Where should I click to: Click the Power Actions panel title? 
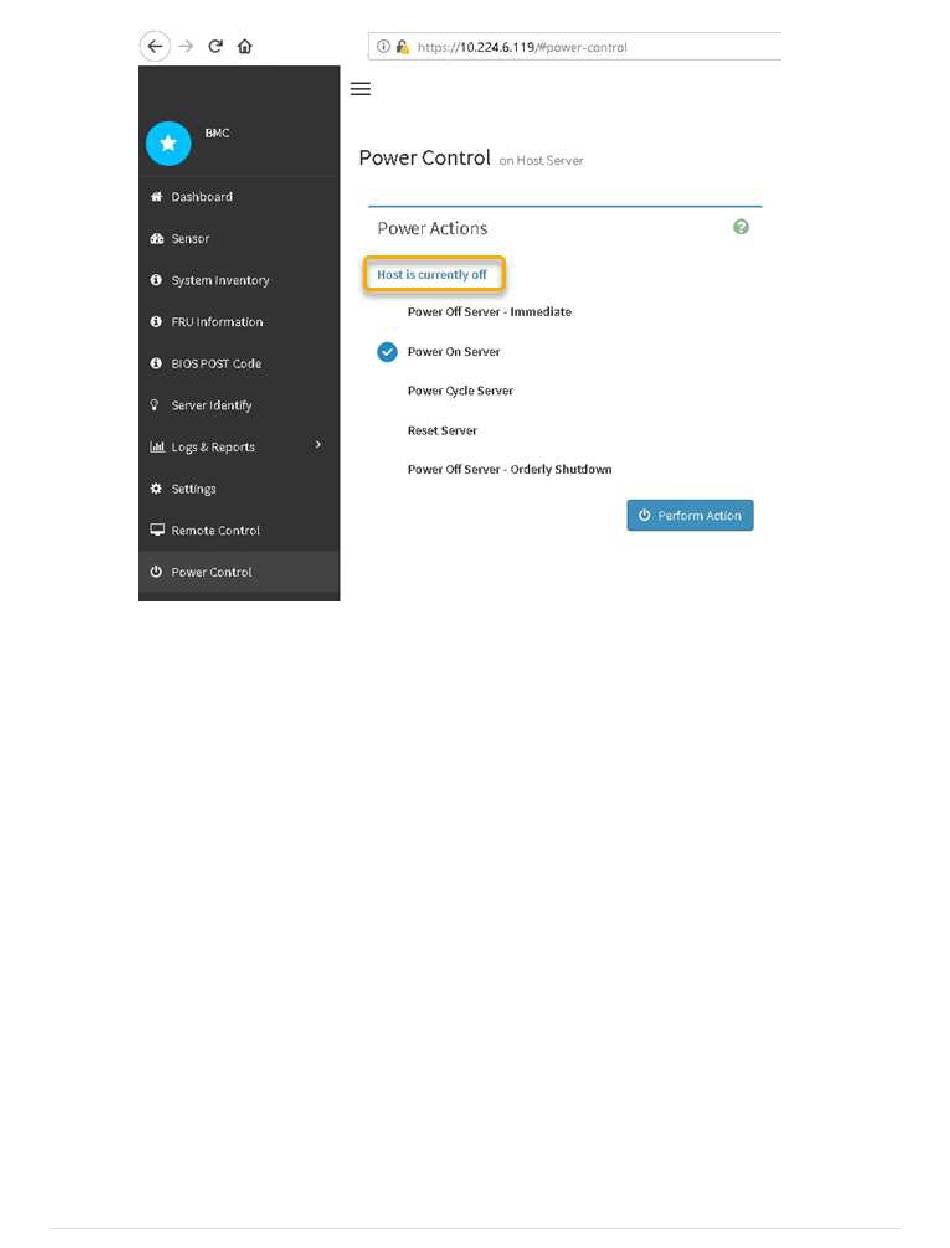click(432, 228)
